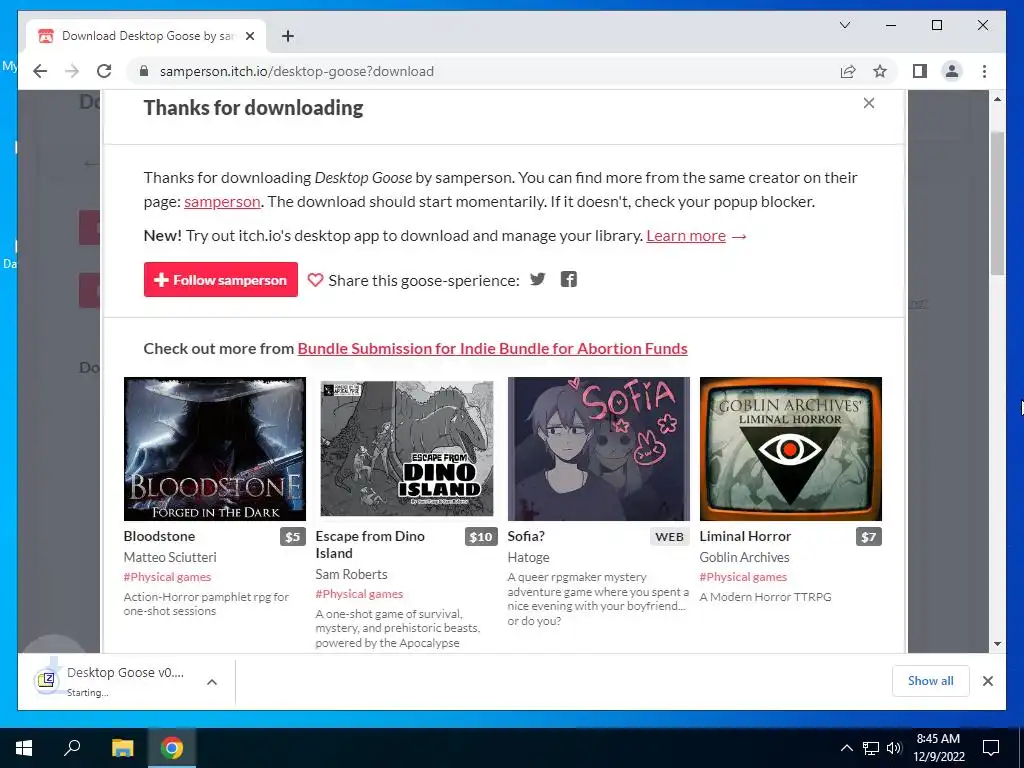Open the notification center icon

(x=991, y=748)
